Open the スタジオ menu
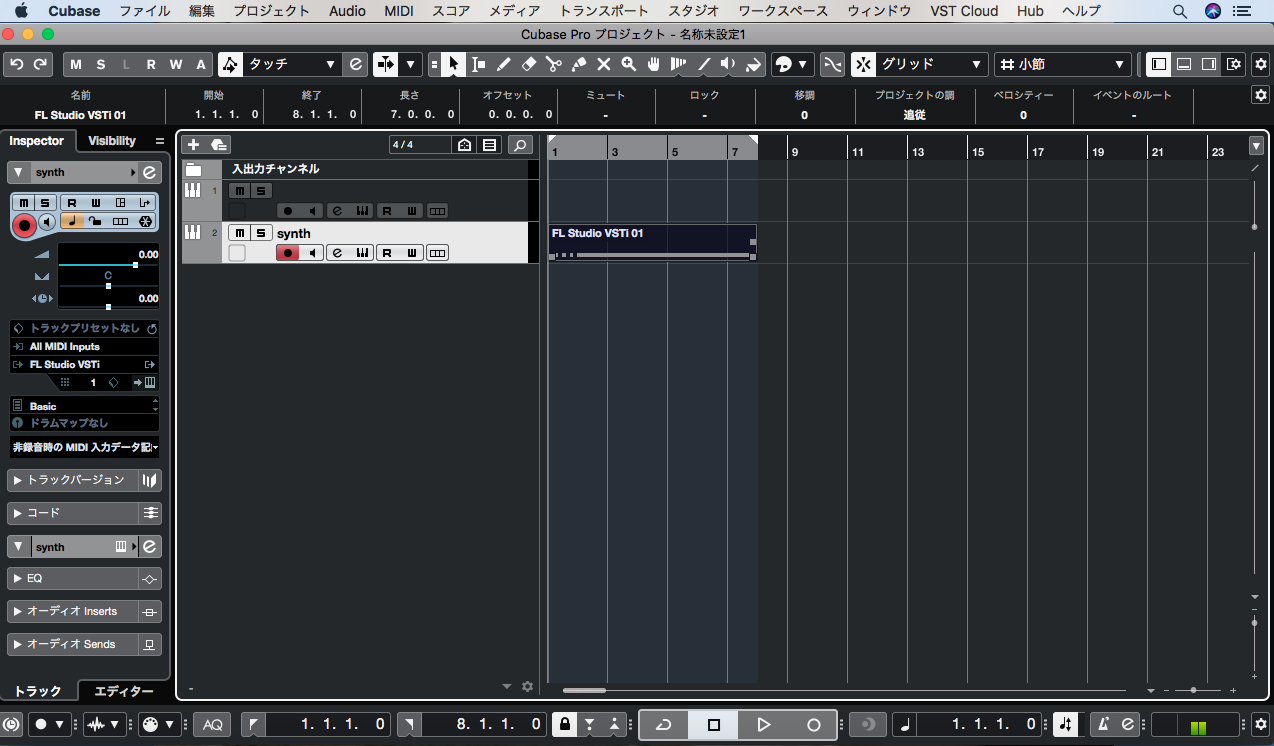The width and height of the screenshot is (1274, 746). pos(694,11)
